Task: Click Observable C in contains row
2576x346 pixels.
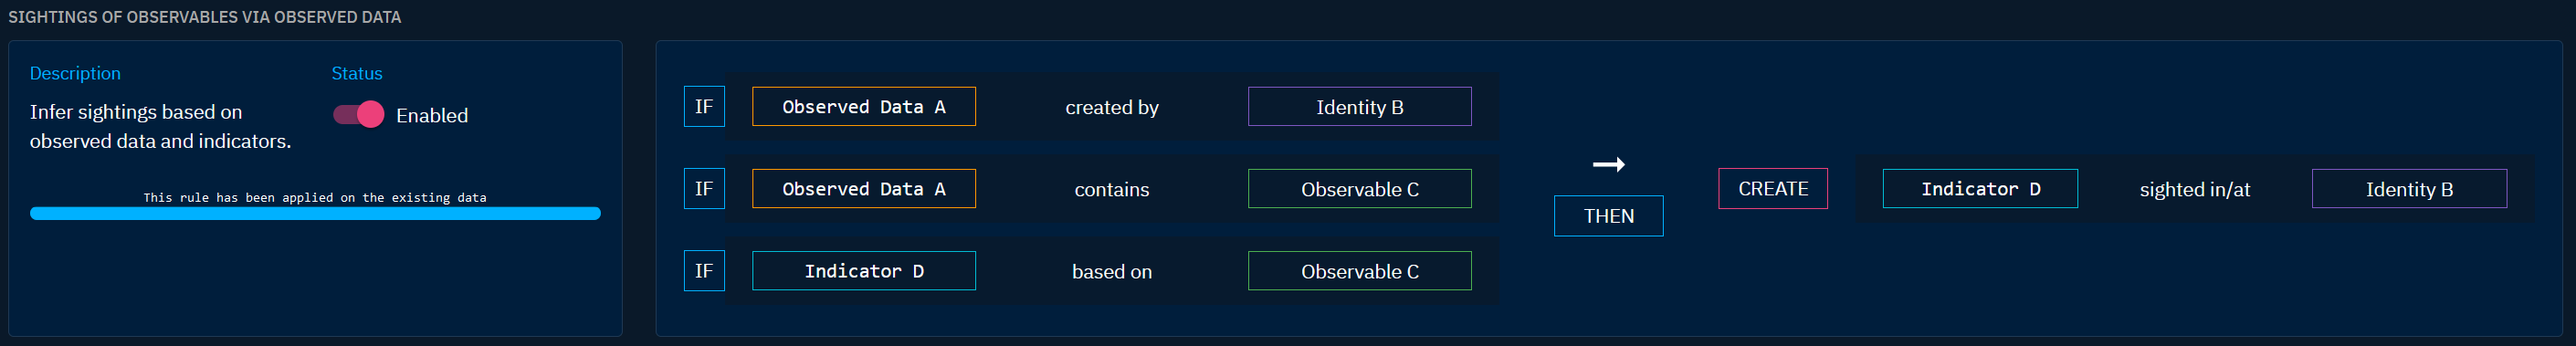Action: pos(1359,189)
